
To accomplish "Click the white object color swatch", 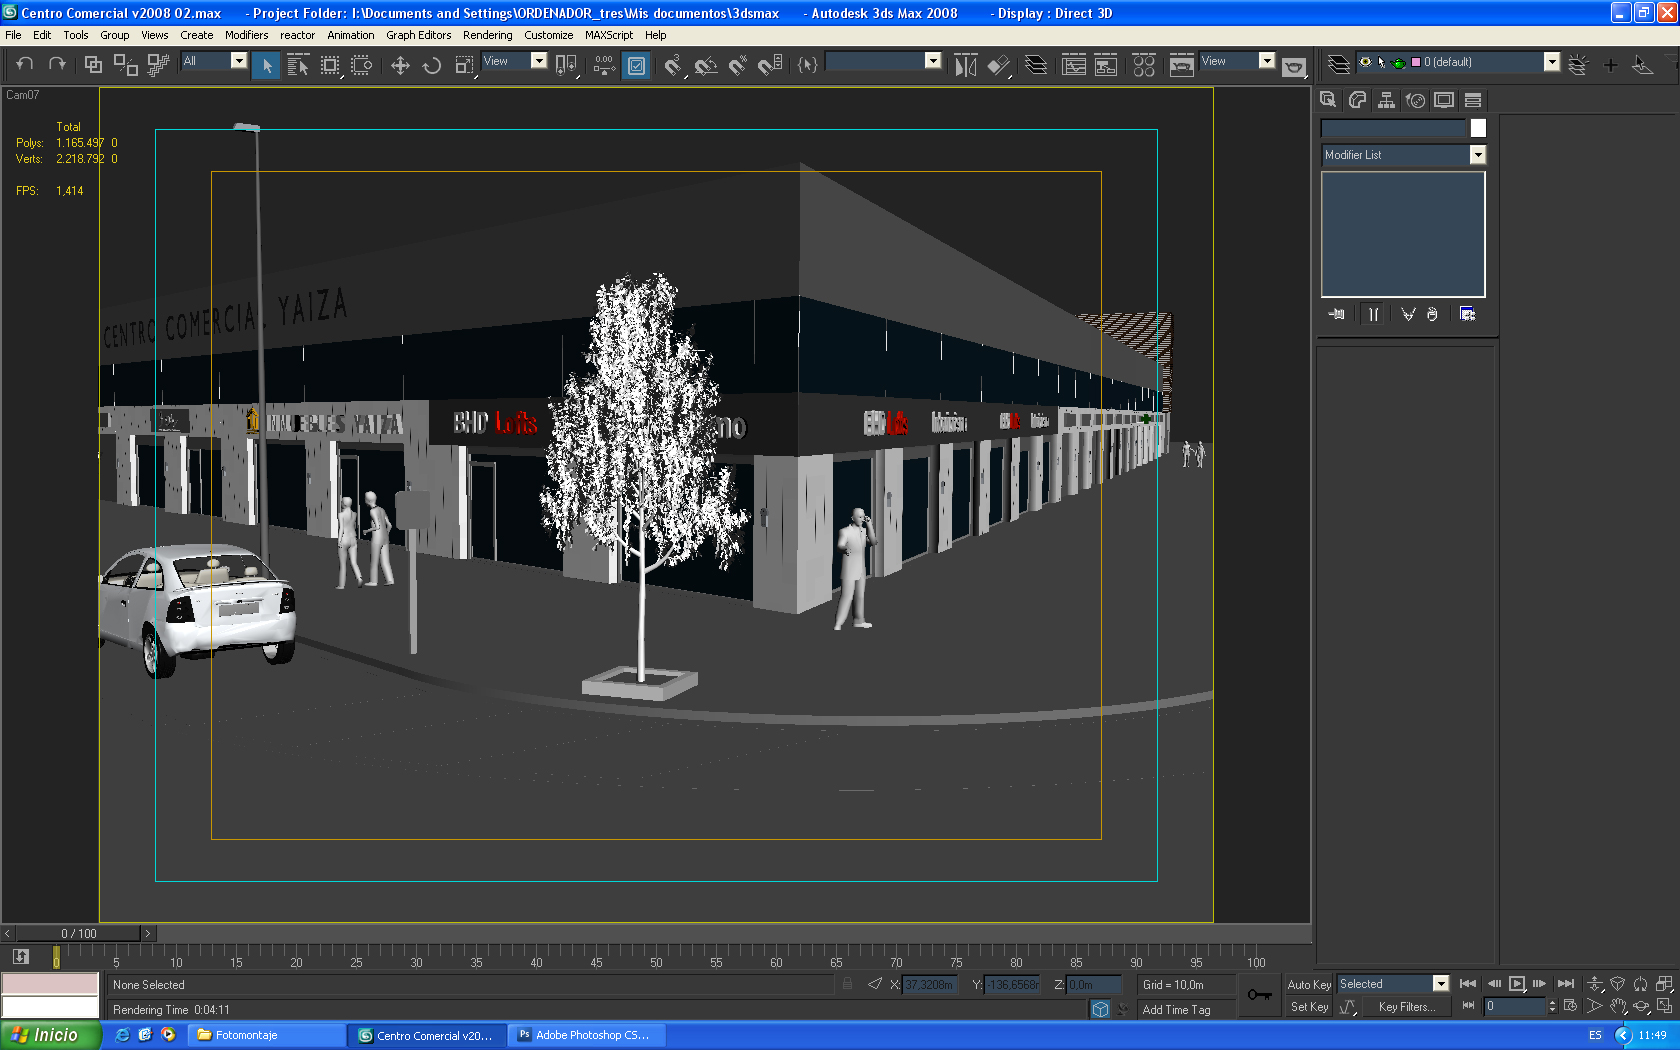I will point(1478,128).
